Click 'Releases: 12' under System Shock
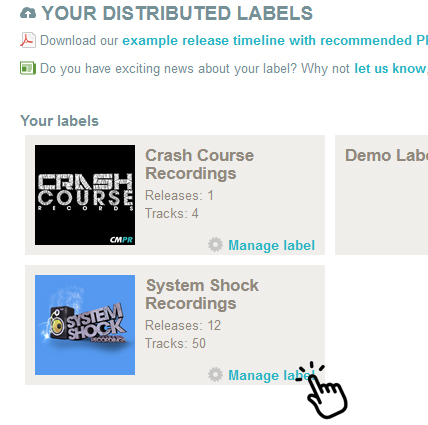Image resolution: width=428 pixels, height=425 pixels. 183,325
